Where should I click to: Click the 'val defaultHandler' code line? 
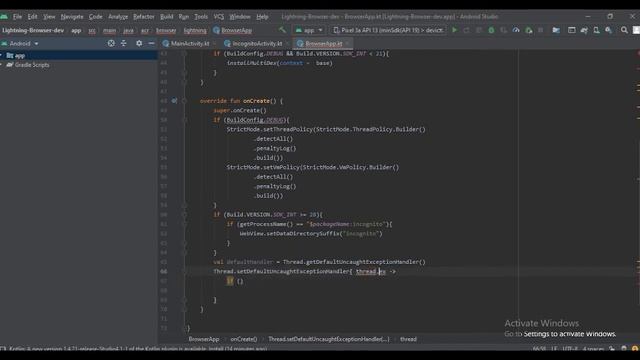[x=319, y=262]
